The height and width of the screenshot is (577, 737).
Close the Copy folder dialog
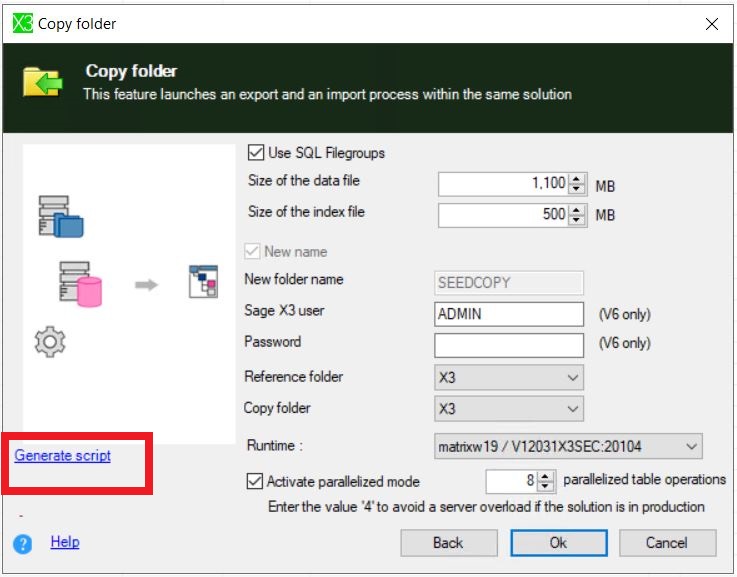click(712, 23)
